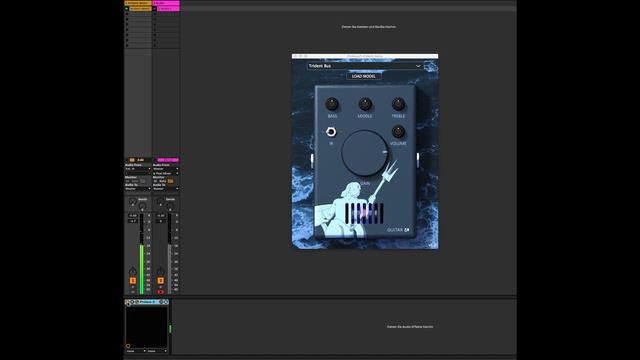Toggle the IR switch on the pedal
Viewport: 640px width, 360px height.
[x=331, y=132]
